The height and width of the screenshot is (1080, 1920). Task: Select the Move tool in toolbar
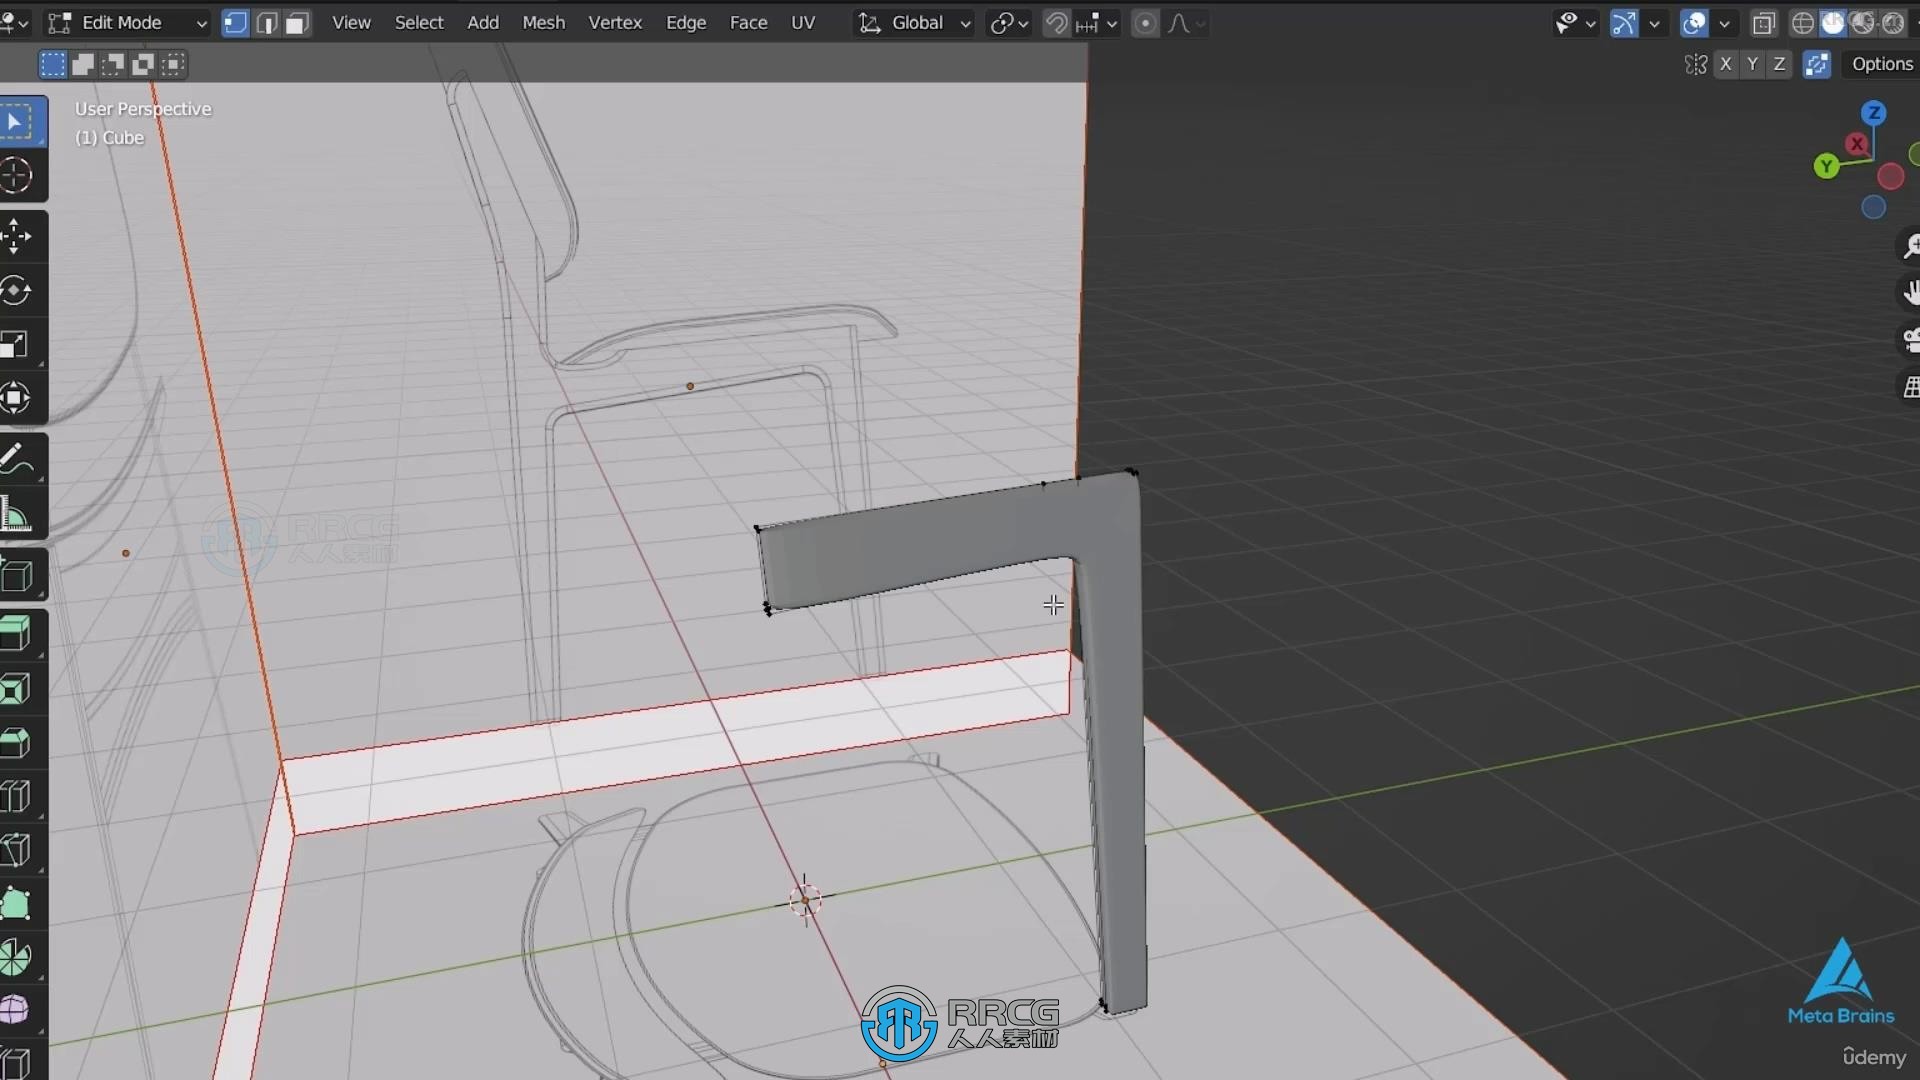[18, 235]
